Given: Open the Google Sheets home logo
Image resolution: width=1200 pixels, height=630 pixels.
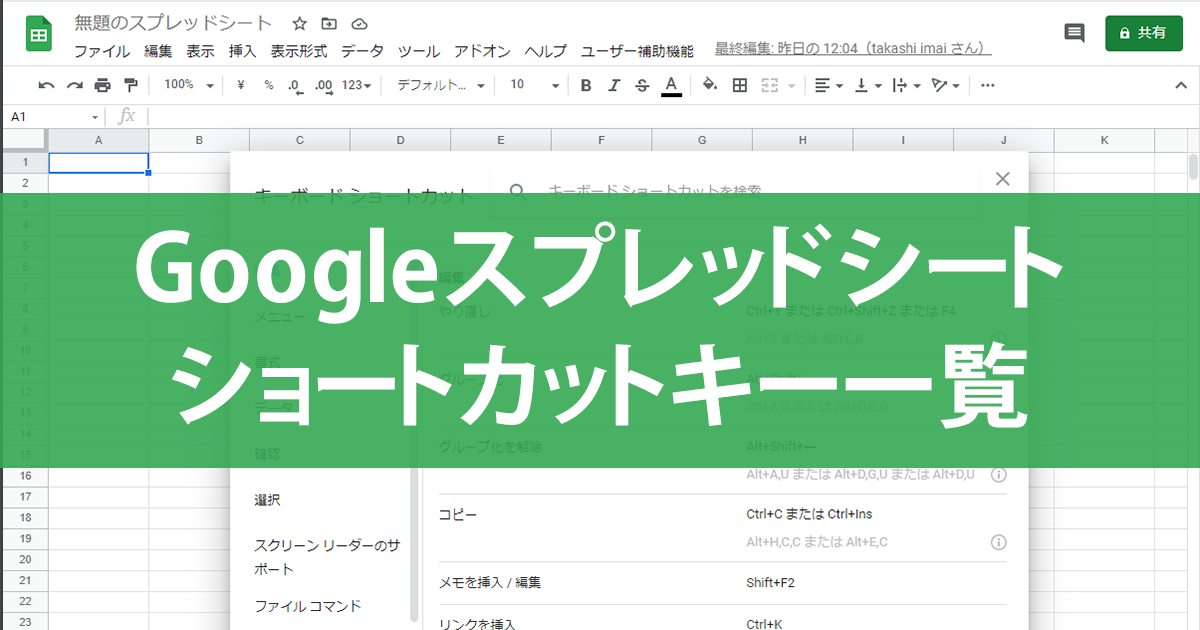Looking at the screenshot, I should (x=38, y=36).
